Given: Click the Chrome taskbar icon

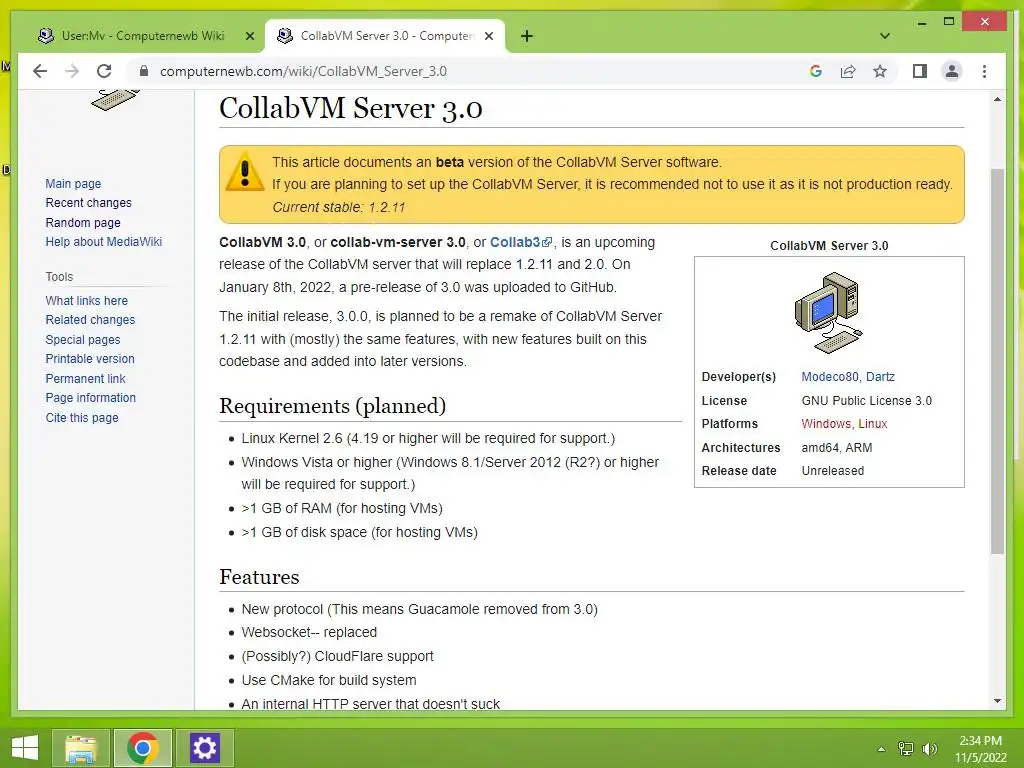Looking at the screenshot, I should 143,748.
